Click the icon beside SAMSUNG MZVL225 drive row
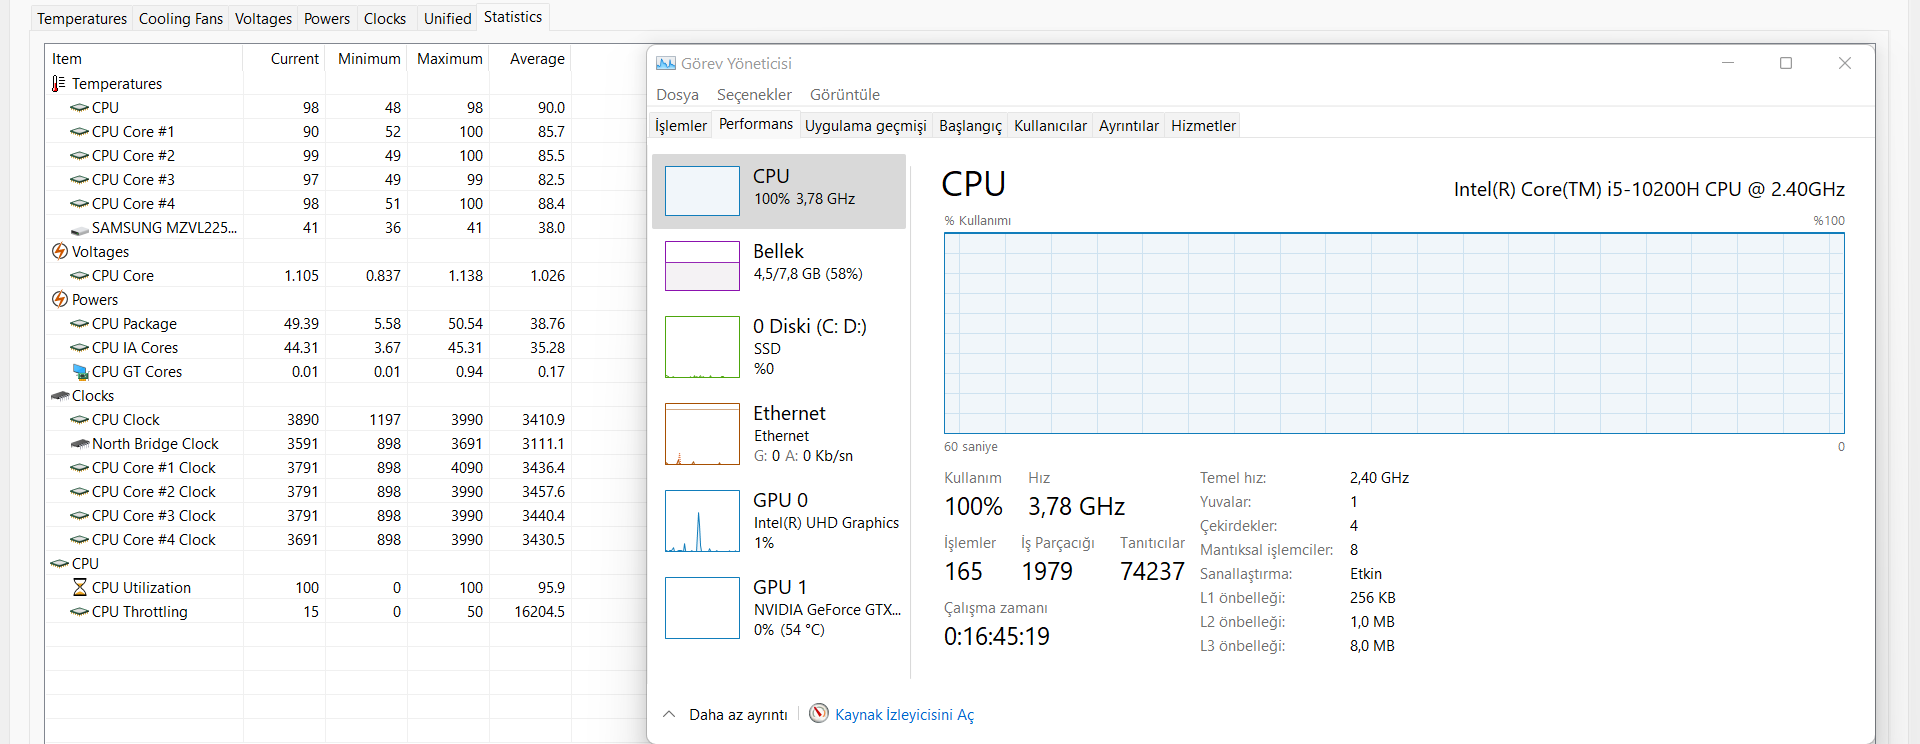This screenshot has height=744, width=1920. tap(80, 229)
